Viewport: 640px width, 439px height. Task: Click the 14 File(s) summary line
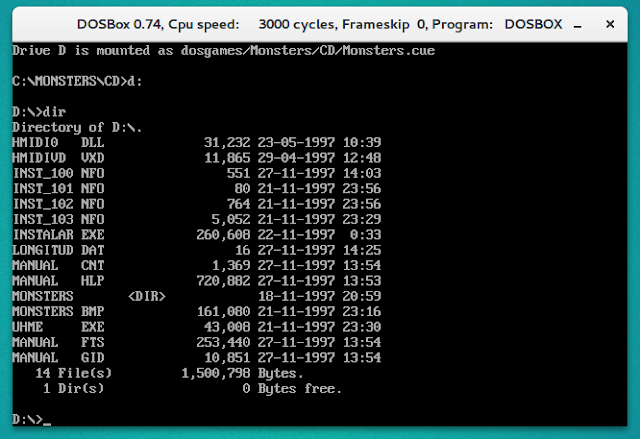click(x=169, y=373)
